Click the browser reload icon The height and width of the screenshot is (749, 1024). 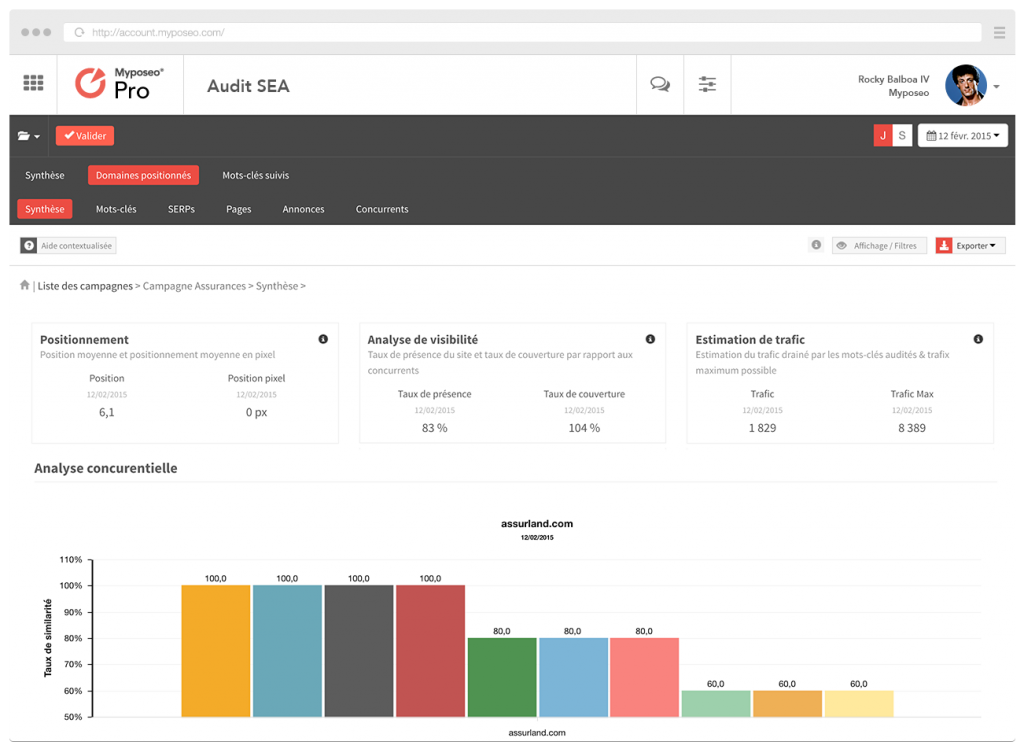coord(79,32)
